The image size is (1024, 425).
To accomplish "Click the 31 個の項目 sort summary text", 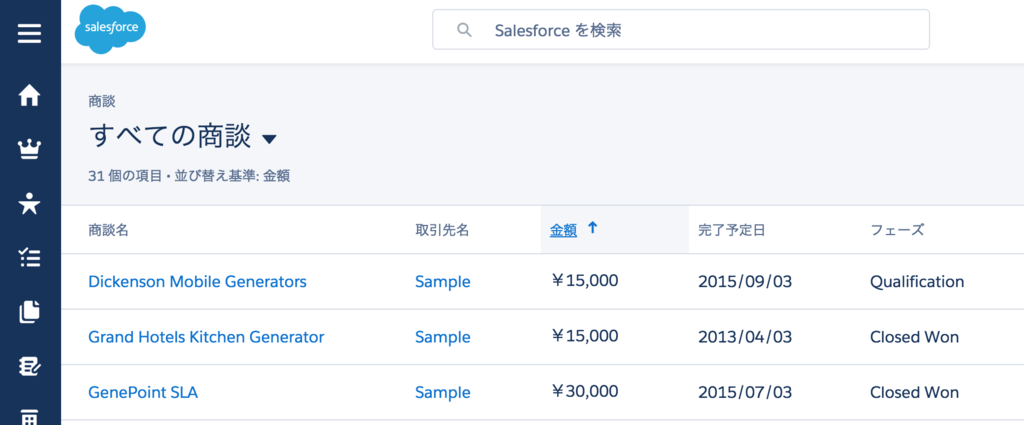I will [189, 176].
